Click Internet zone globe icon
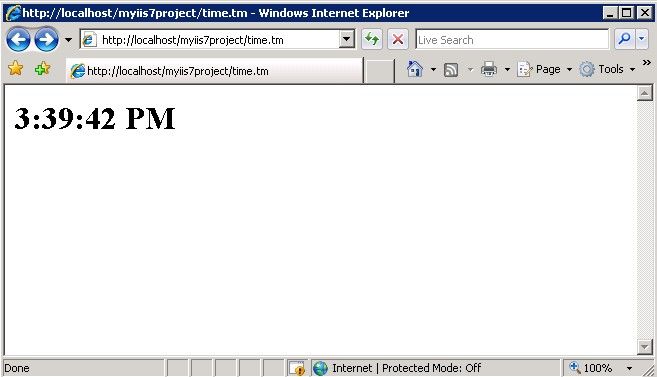Viewport: 657px width, 377px height. click(x=321, y=368)
